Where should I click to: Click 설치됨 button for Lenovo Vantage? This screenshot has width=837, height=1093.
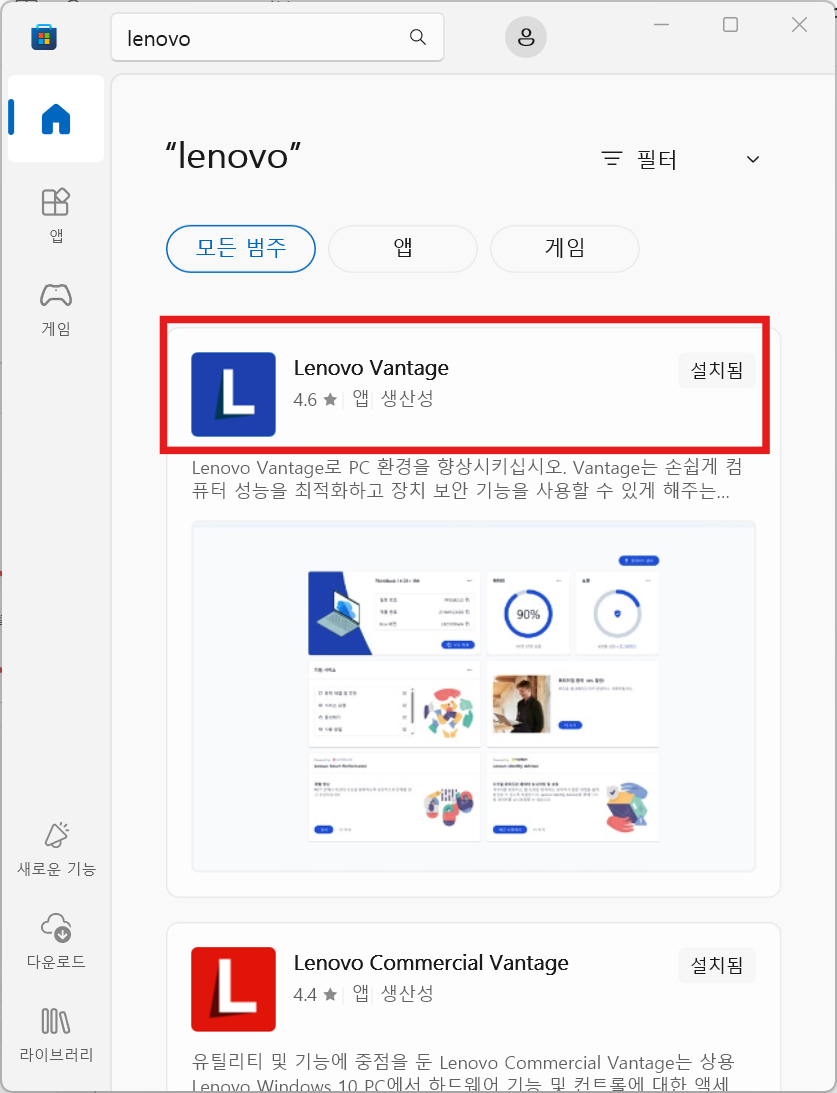click(x=716, y=370)
